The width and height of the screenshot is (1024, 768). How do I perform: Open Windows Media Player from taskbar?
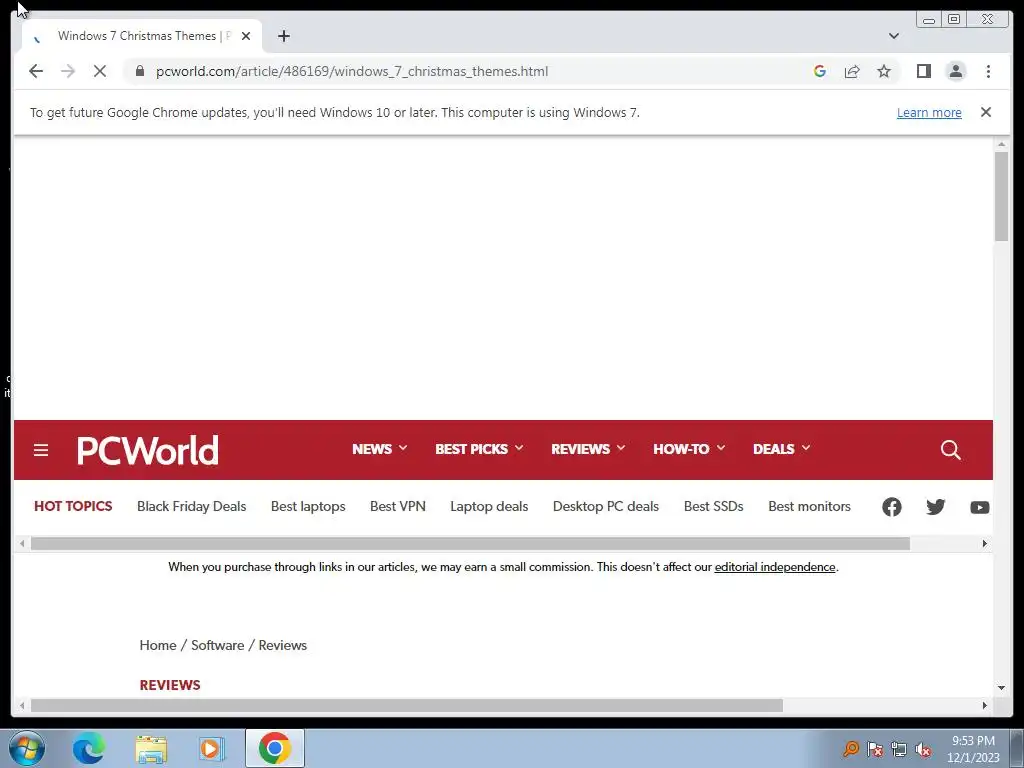pyautogui.click(x=212, y=748)
